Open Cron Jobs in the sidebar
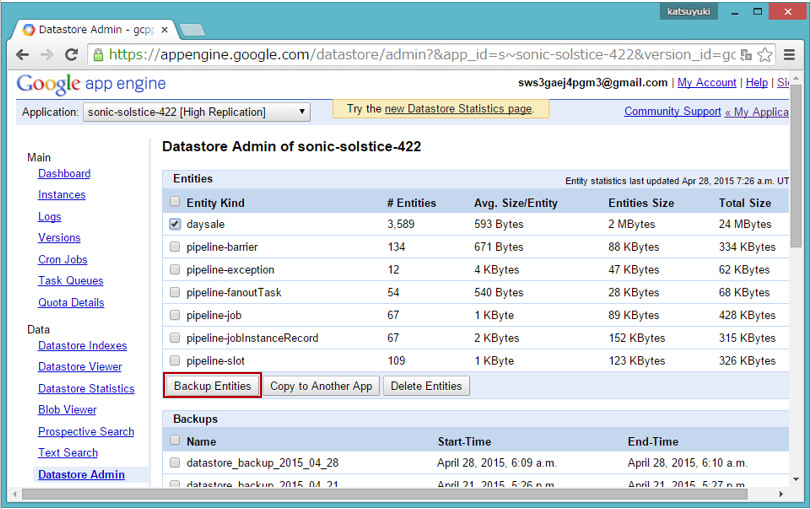 point(63,259)
